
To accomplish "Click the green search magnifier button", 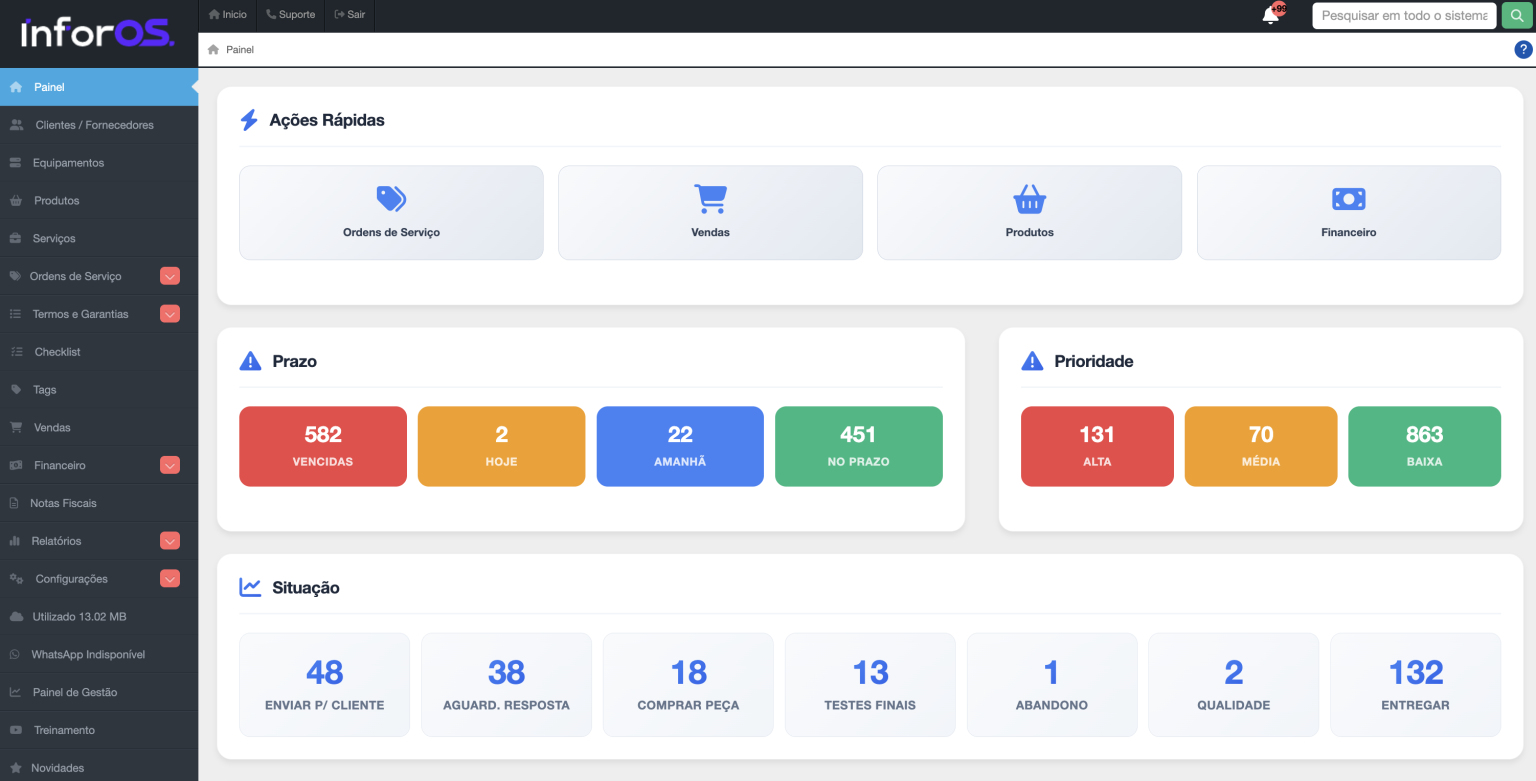I will (1516, 15).
